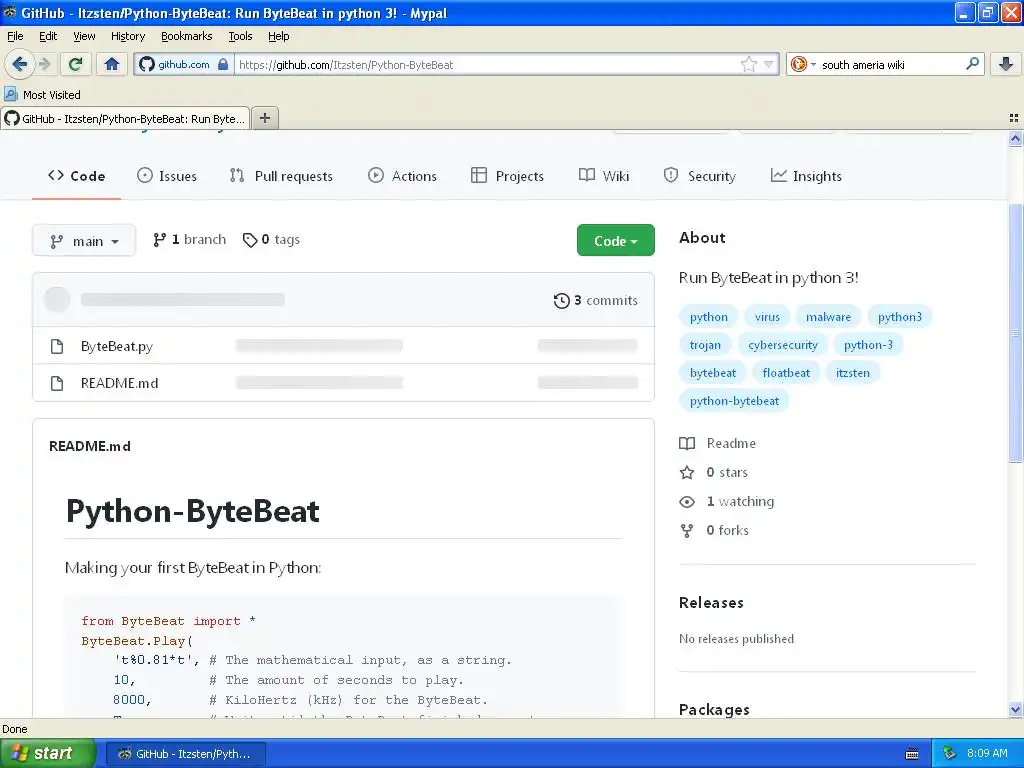
Task: Click the virus topic tag
Action: point(767,317)
